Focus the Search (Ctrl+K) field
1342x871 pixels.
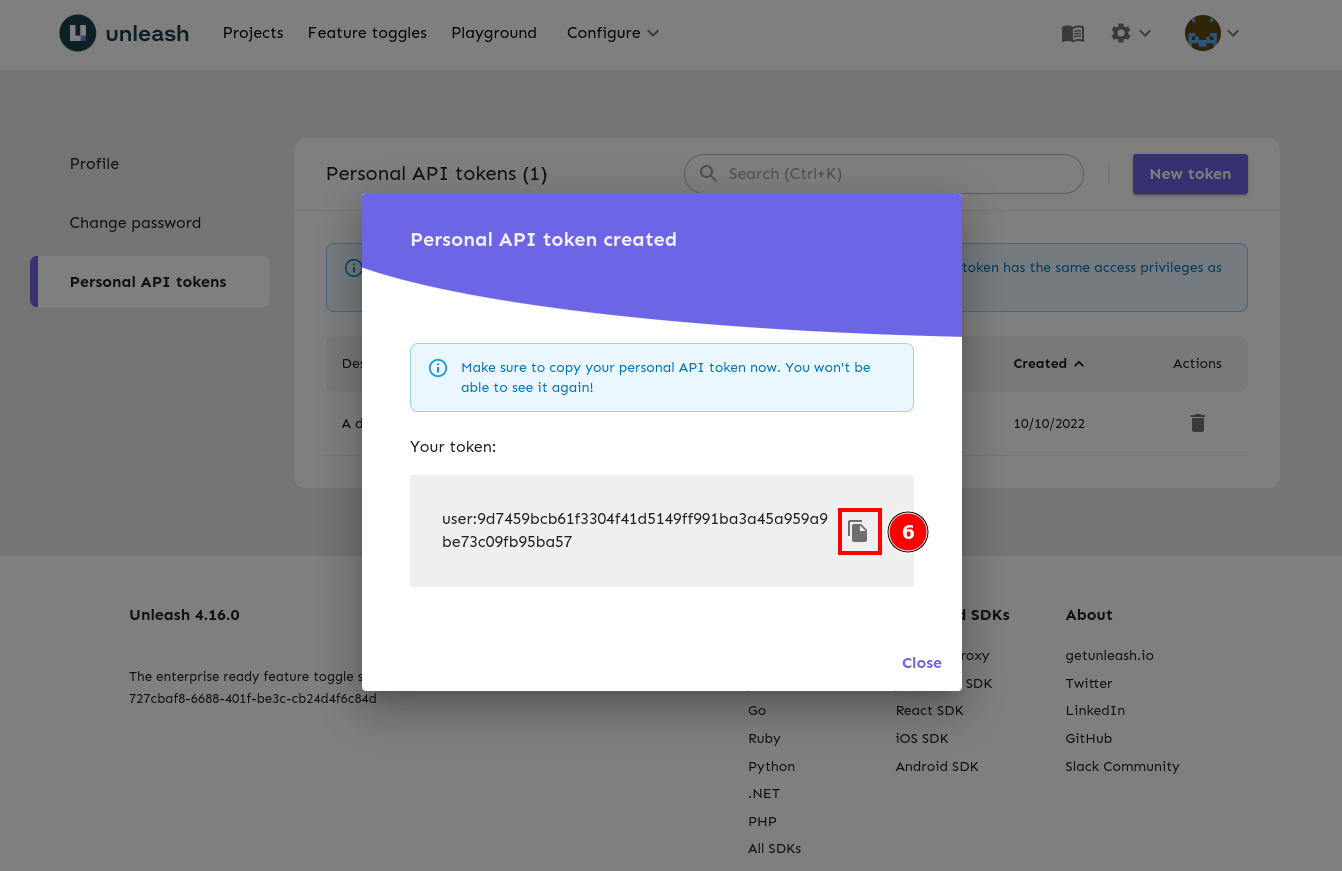pyautogui.click(x=895, y=174)
